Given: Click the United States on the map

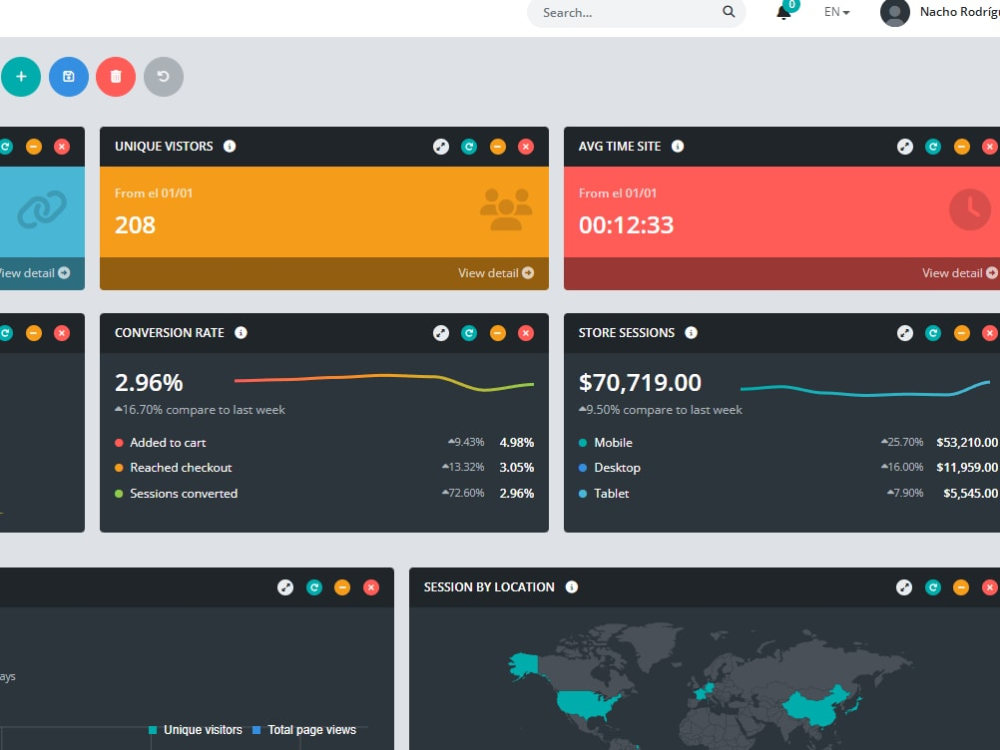Looking at the screenshot, I should point(587,703).
